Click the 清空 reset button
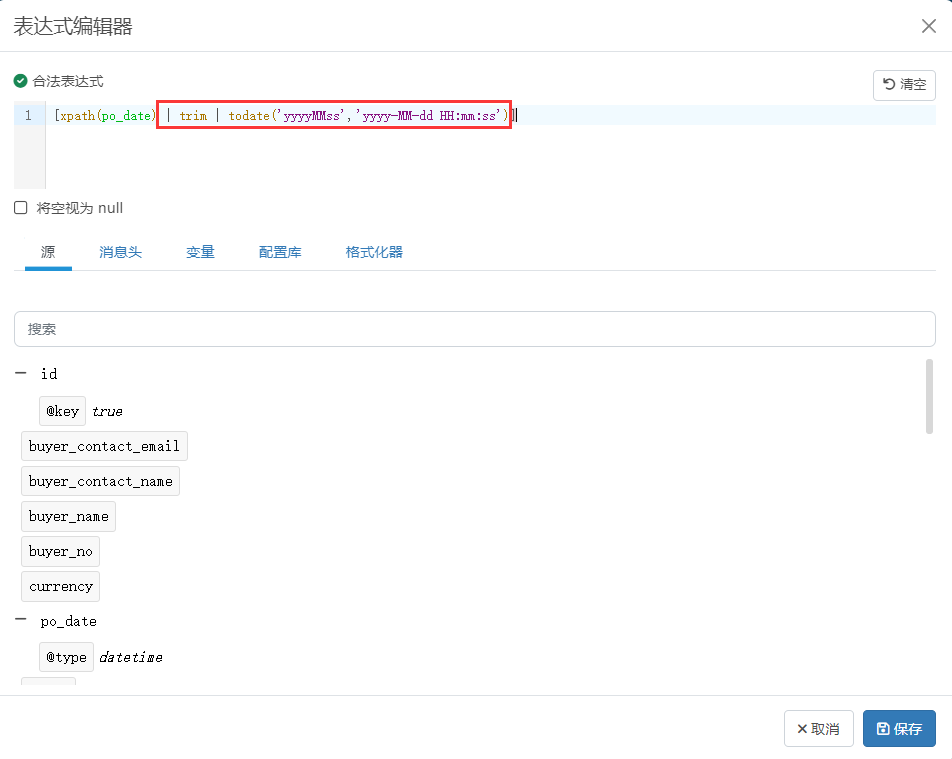The height and width of the screenshot is (759, 952). coord(904,85)
